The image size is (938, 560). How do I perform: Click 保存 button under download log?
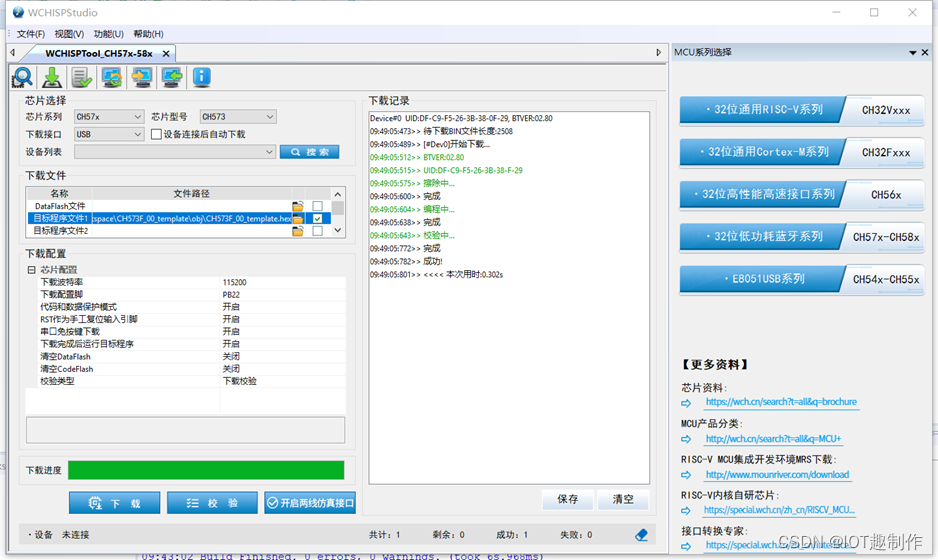point(568,499)
